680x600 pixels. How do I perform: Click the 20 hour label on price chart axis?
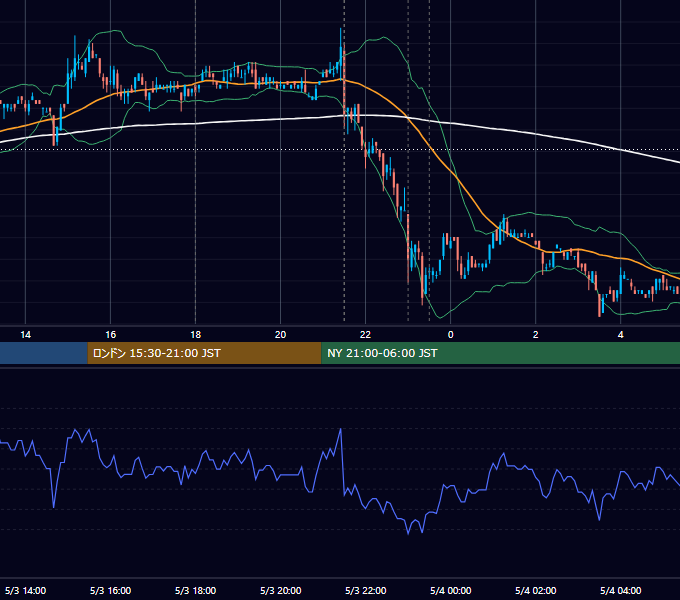pyautogui.click(x=281, y=335)
